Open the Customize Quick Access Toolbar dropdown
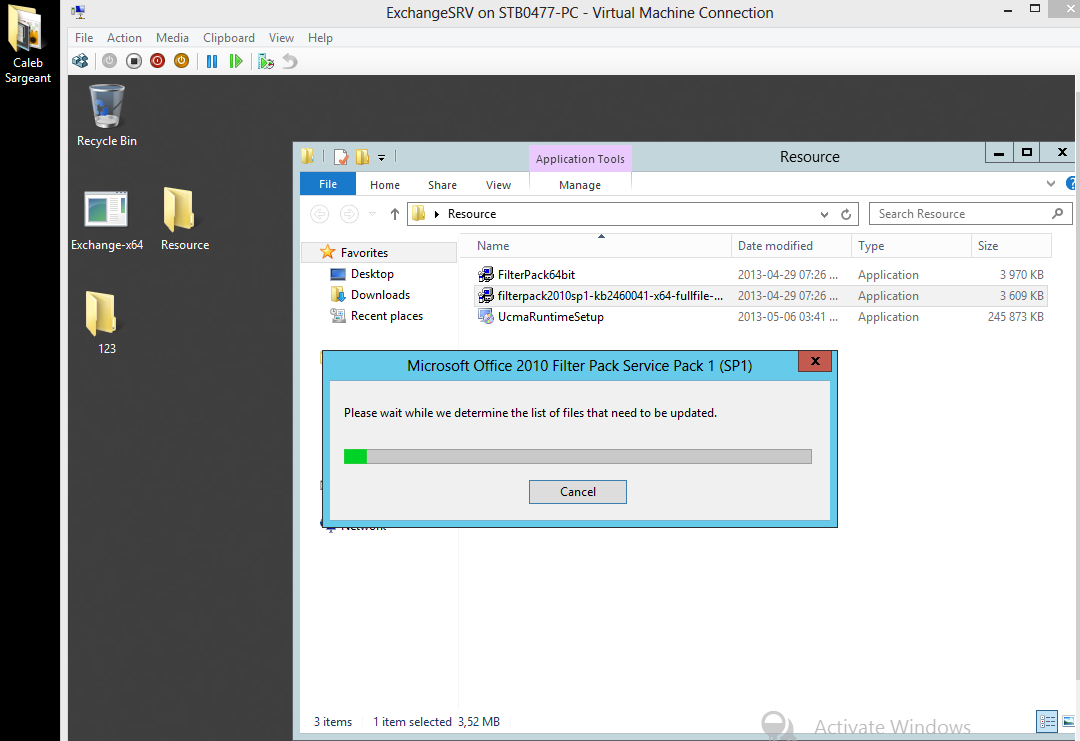The height and width of the screenshot is (741, 1080). click(381, 157)
